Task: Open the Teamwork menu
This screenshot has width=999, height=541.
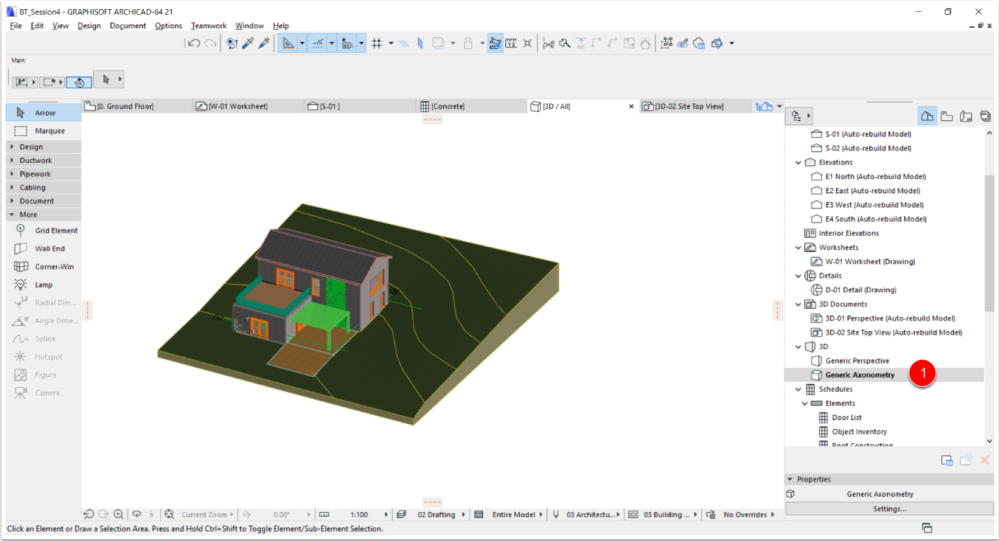Action: pyautogui.click(x=208, y=25)
